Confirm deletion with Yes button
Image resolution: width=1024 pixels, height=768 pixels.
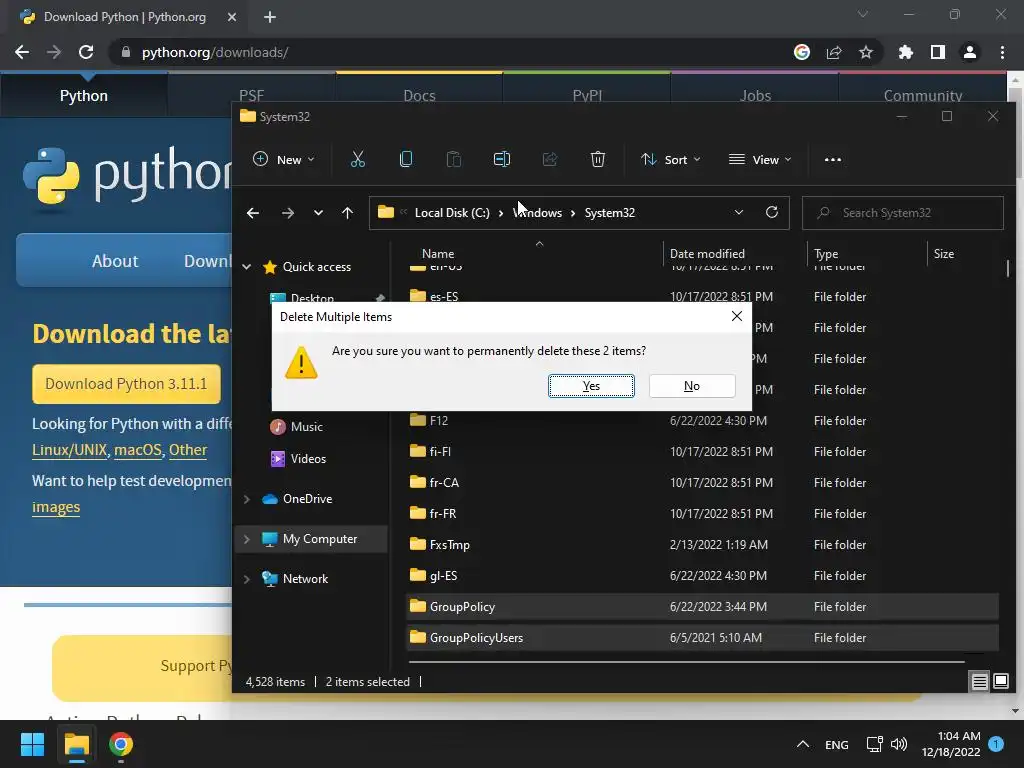pos(591,386)
